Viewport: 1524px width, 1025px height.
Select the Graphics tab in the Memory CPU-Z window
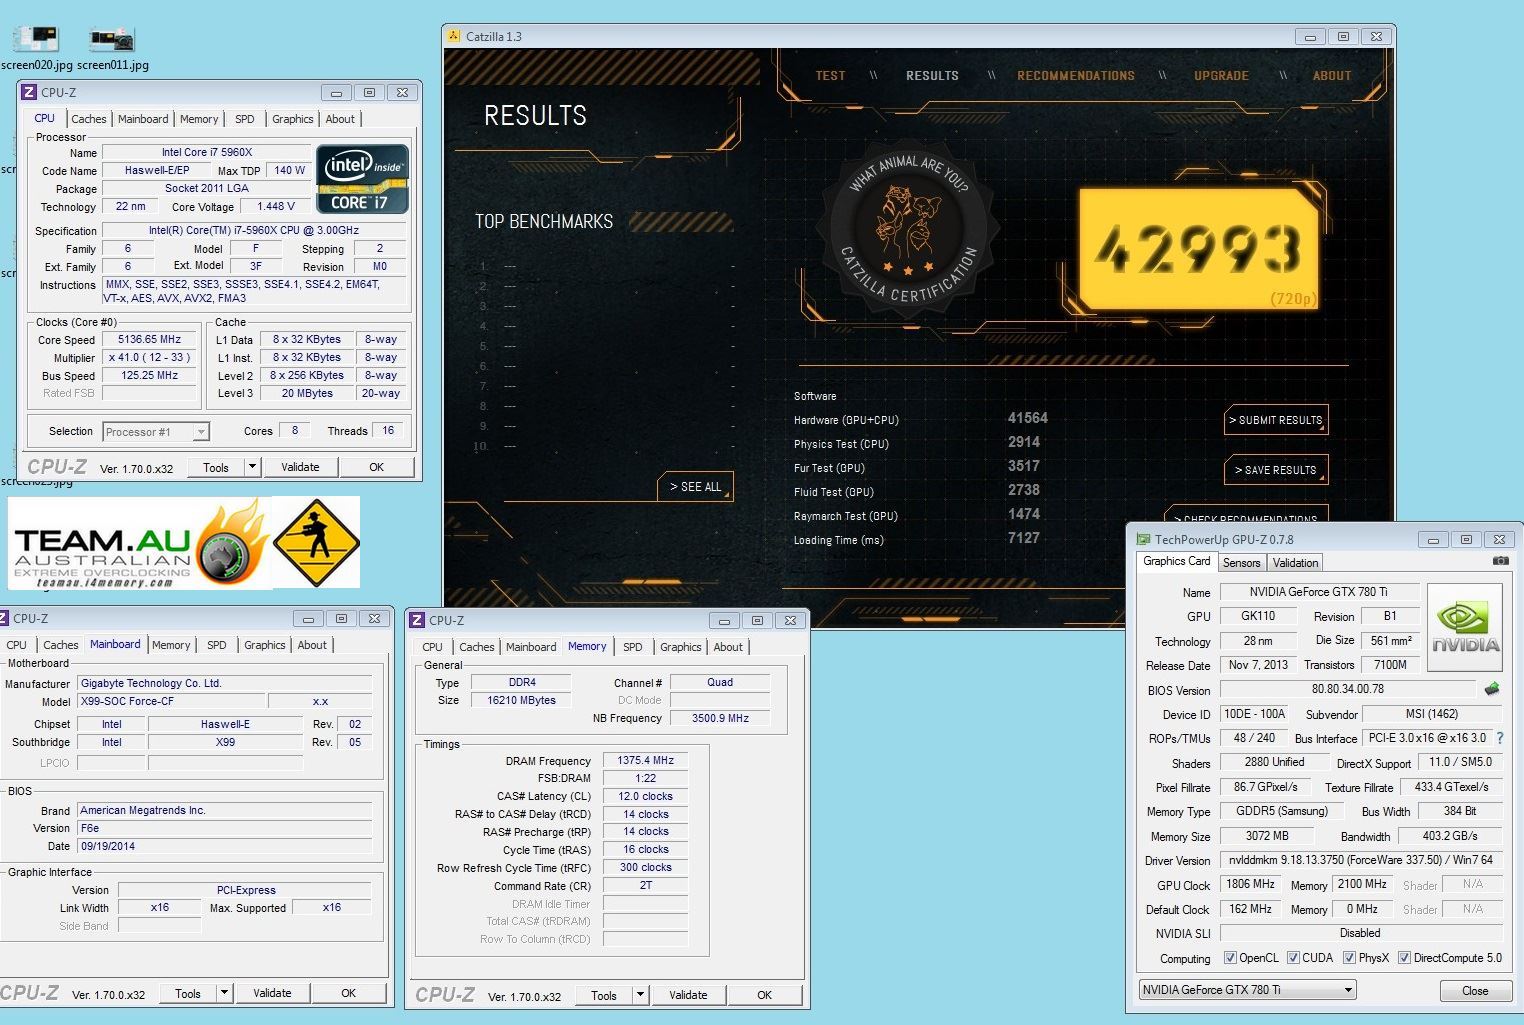tap(680, 647)
